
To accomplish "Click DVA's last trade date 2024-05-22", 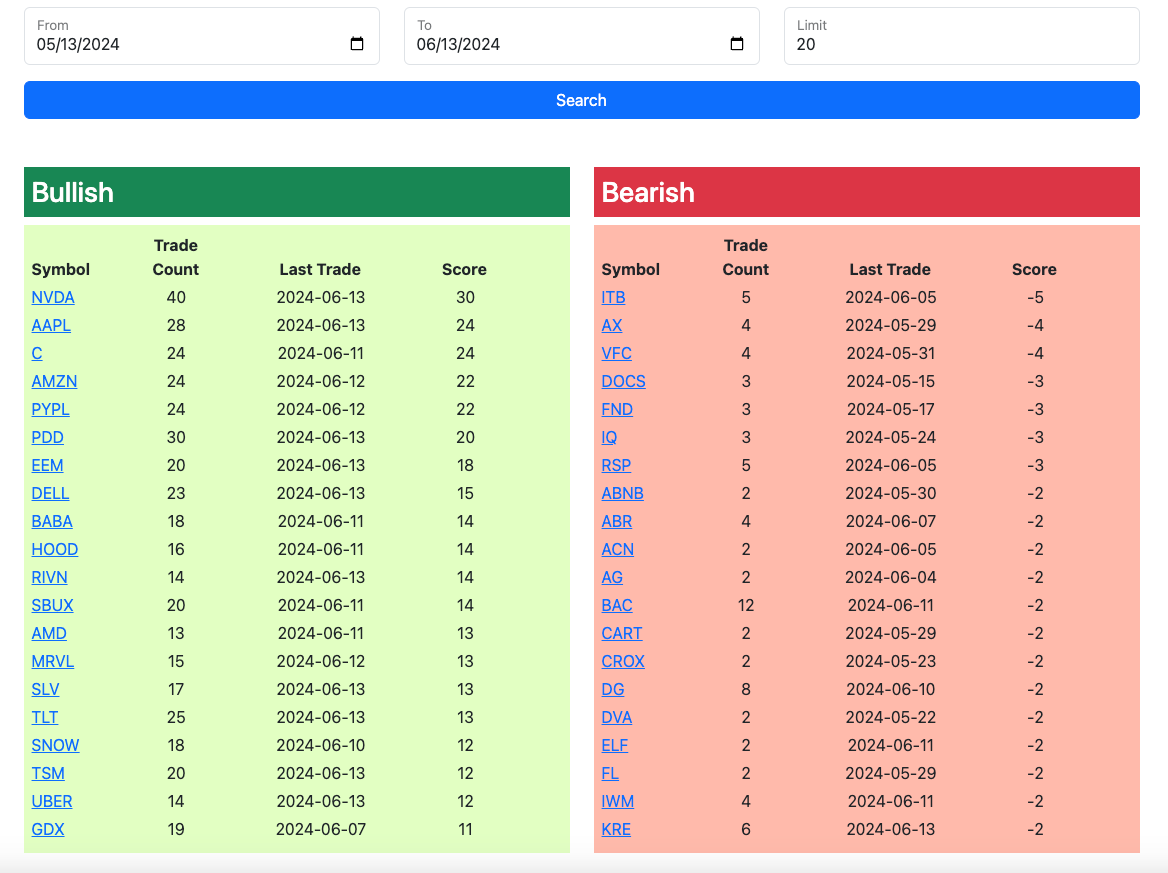I will 890,717.
